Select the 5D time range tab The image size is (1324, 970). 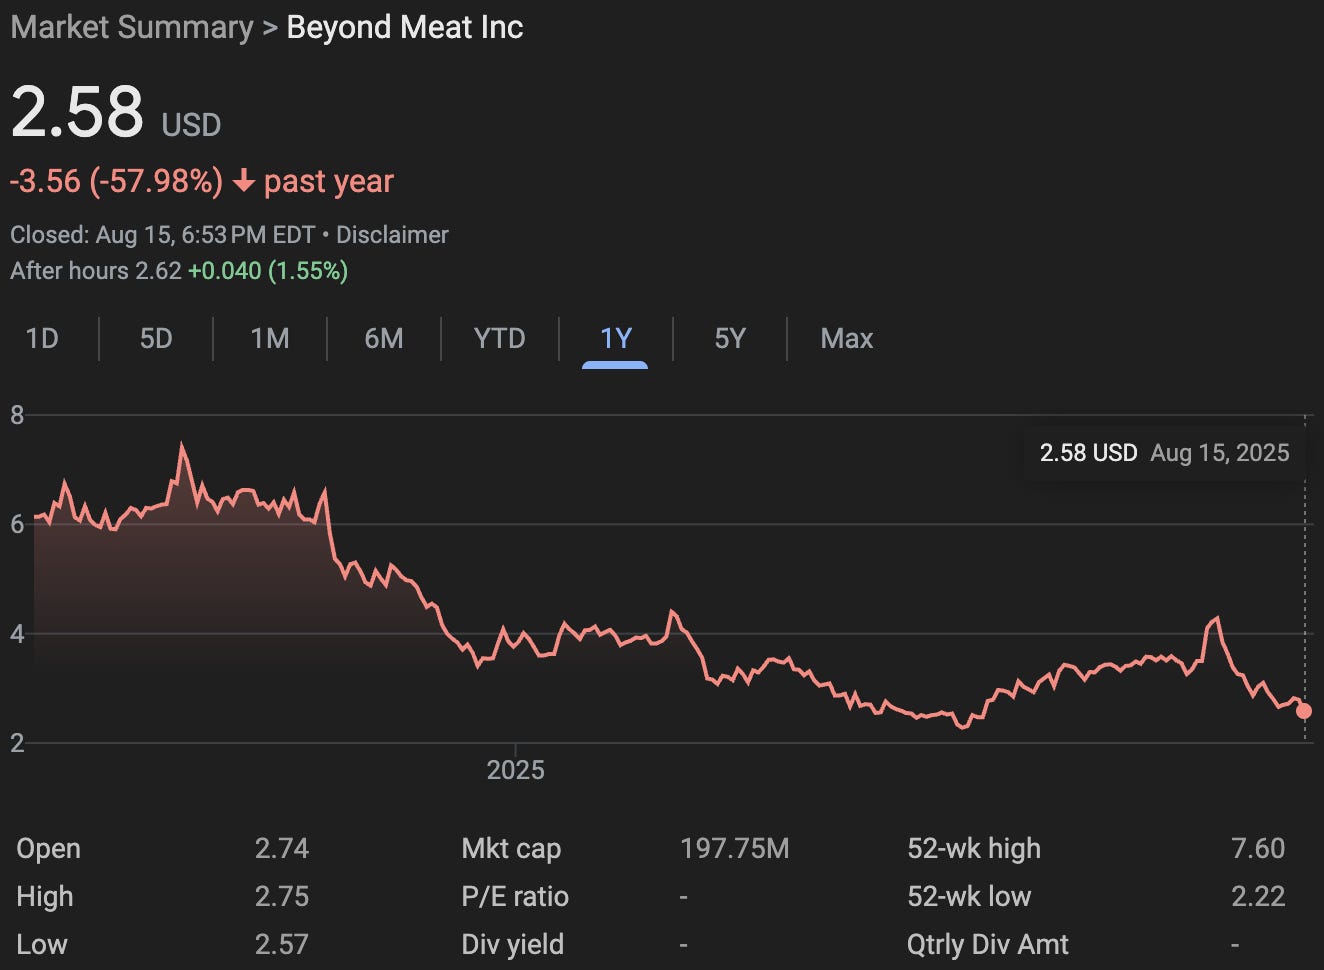[x=156, y=339]
